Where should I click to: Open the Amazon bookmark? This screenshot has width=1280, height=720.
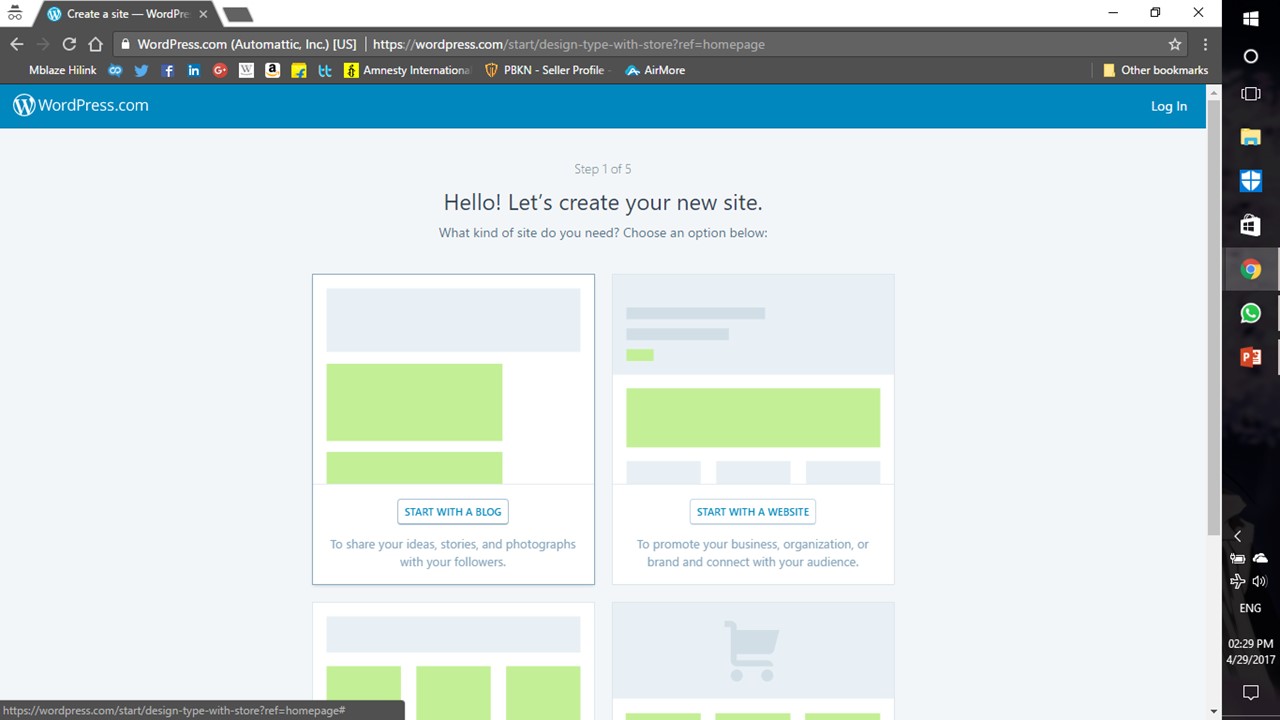pos(272,70)
